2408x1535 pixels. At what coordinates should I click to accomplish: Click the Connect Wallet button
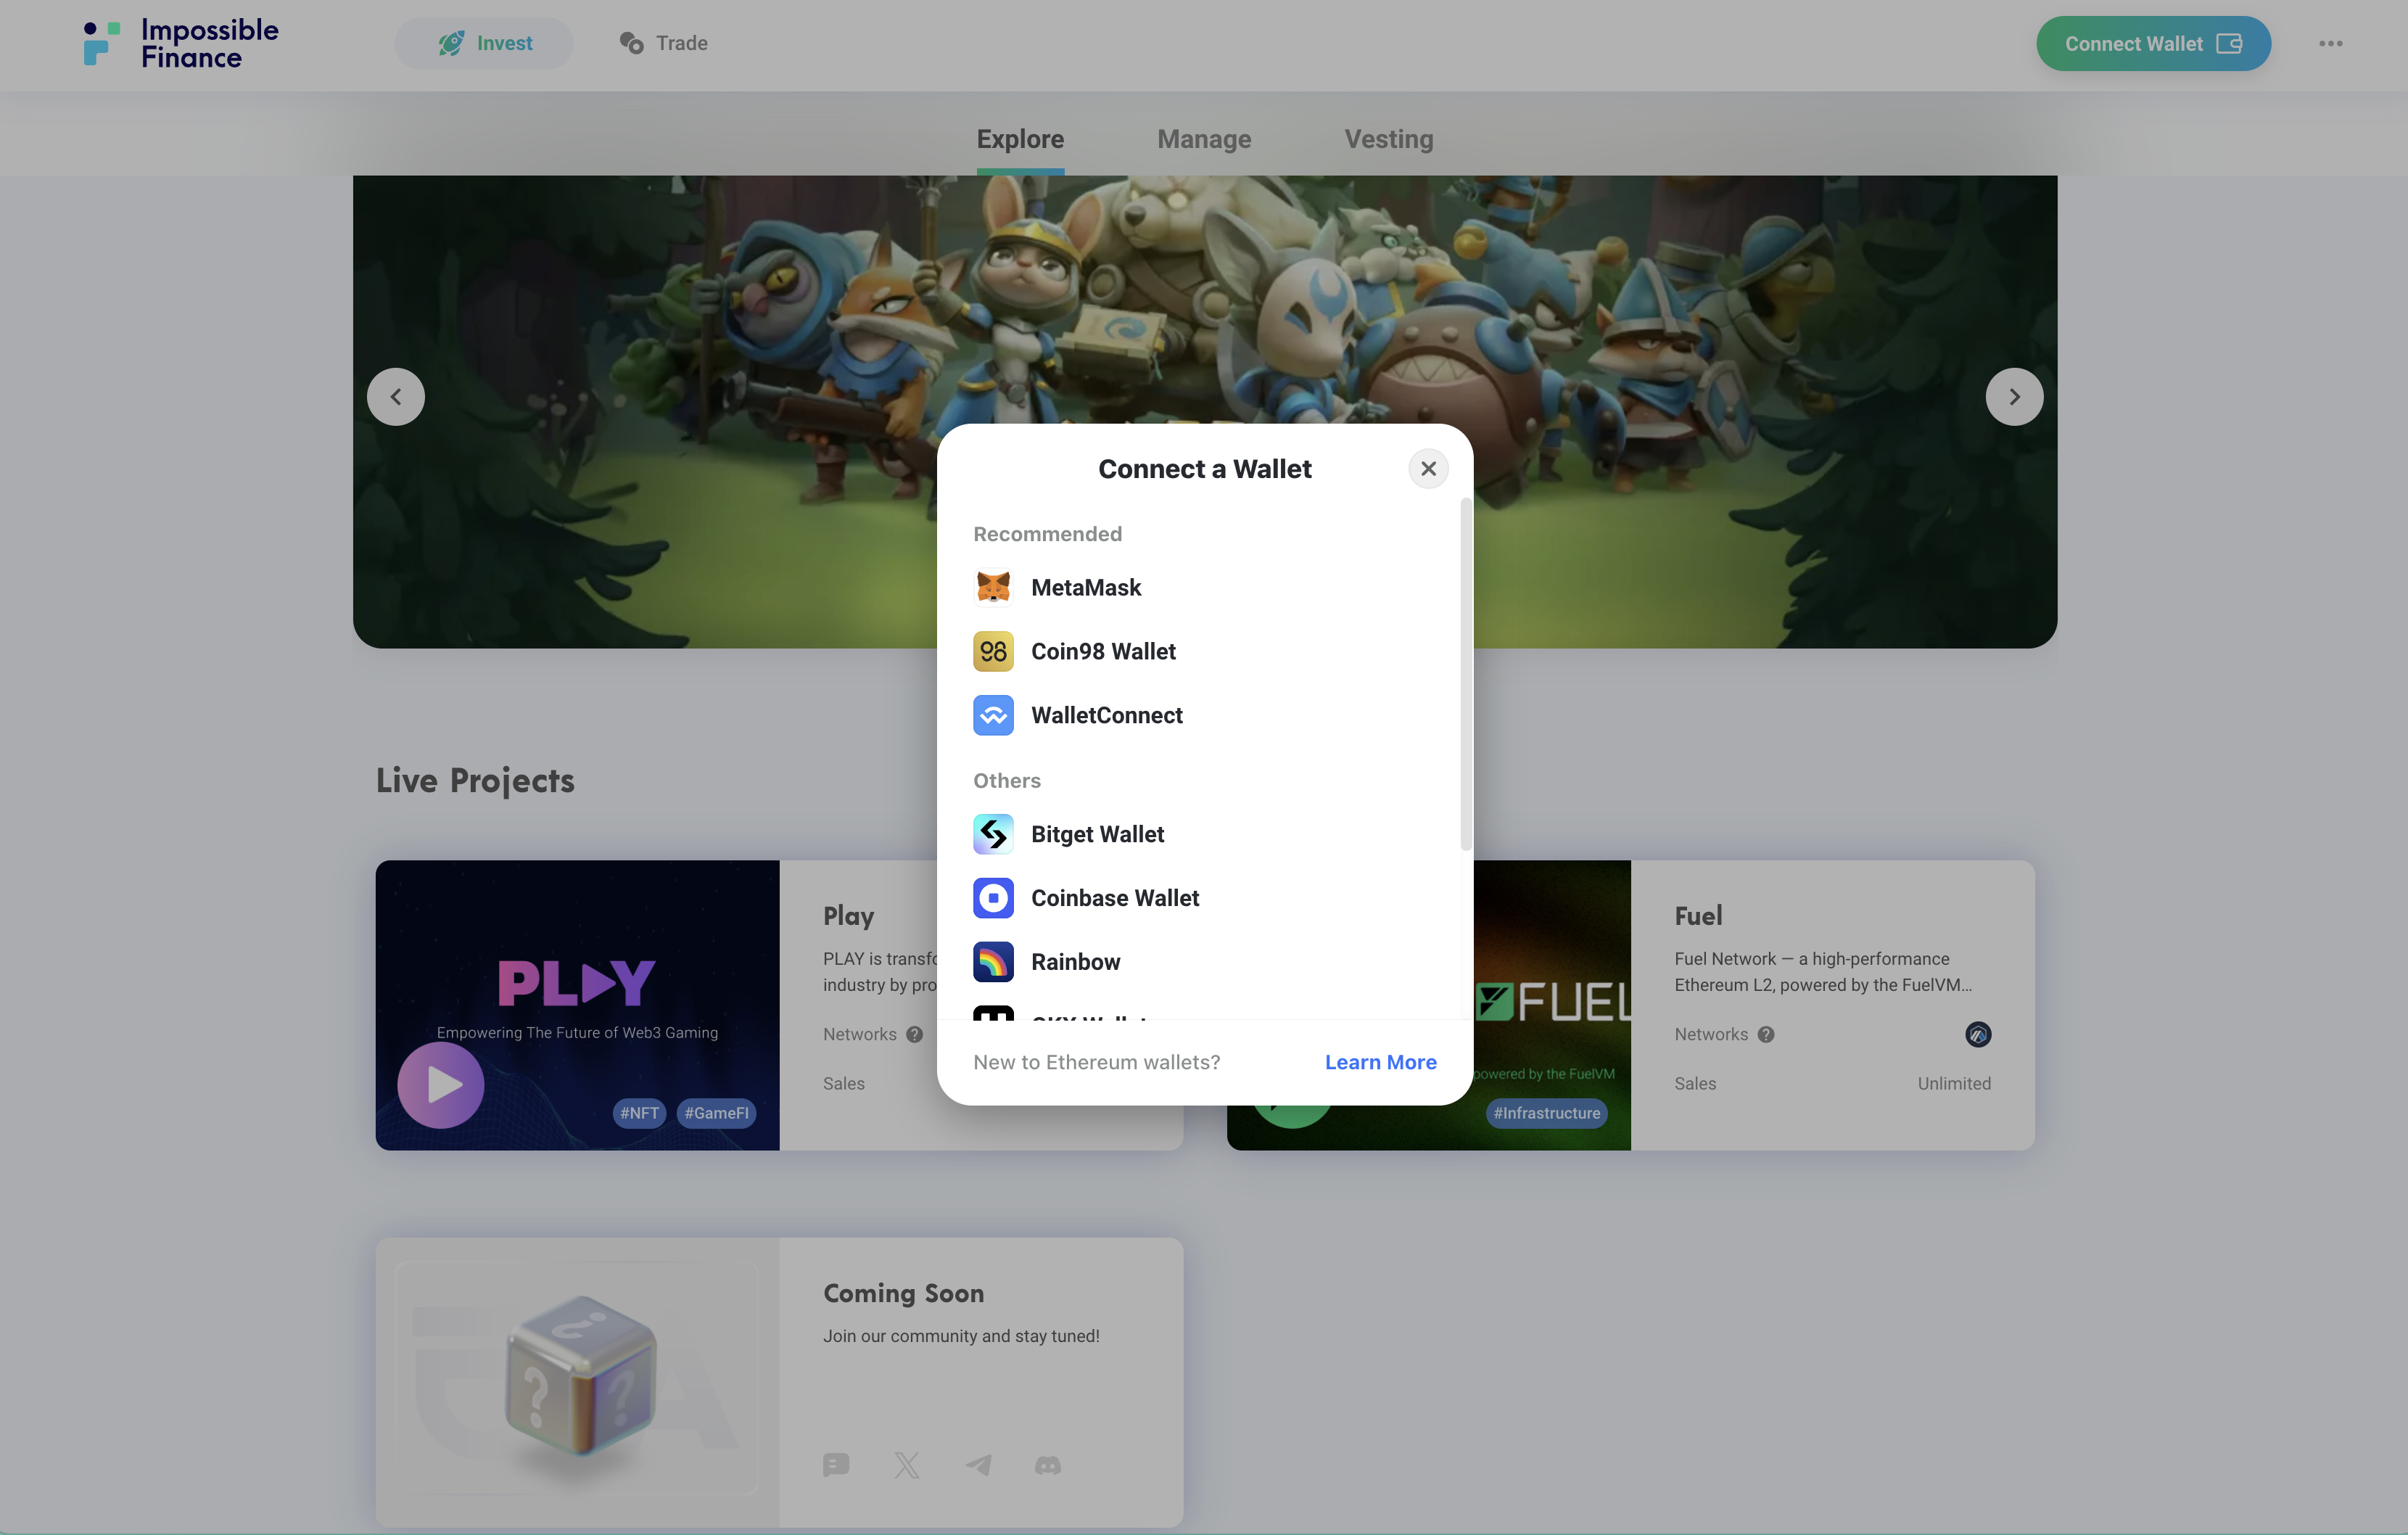click(2152, 43)
